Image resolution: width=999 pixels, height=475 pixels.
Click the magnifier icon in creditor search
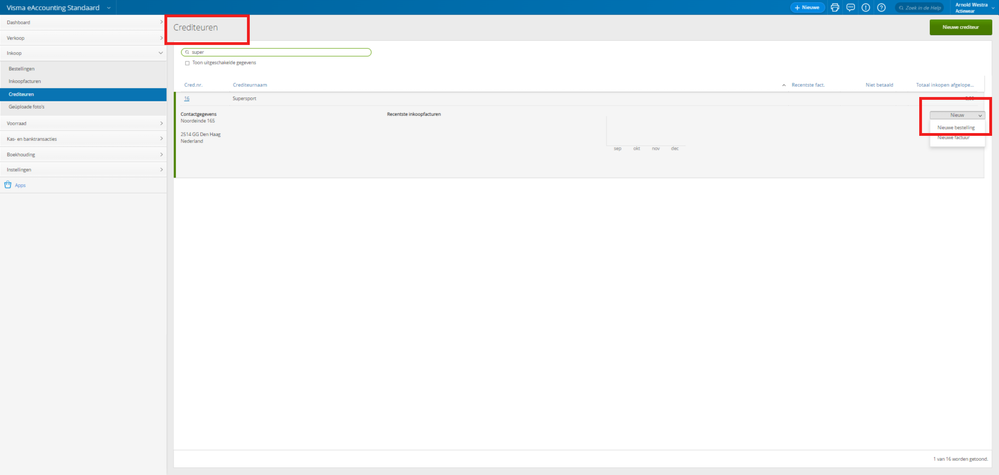(x=187, y=52)
